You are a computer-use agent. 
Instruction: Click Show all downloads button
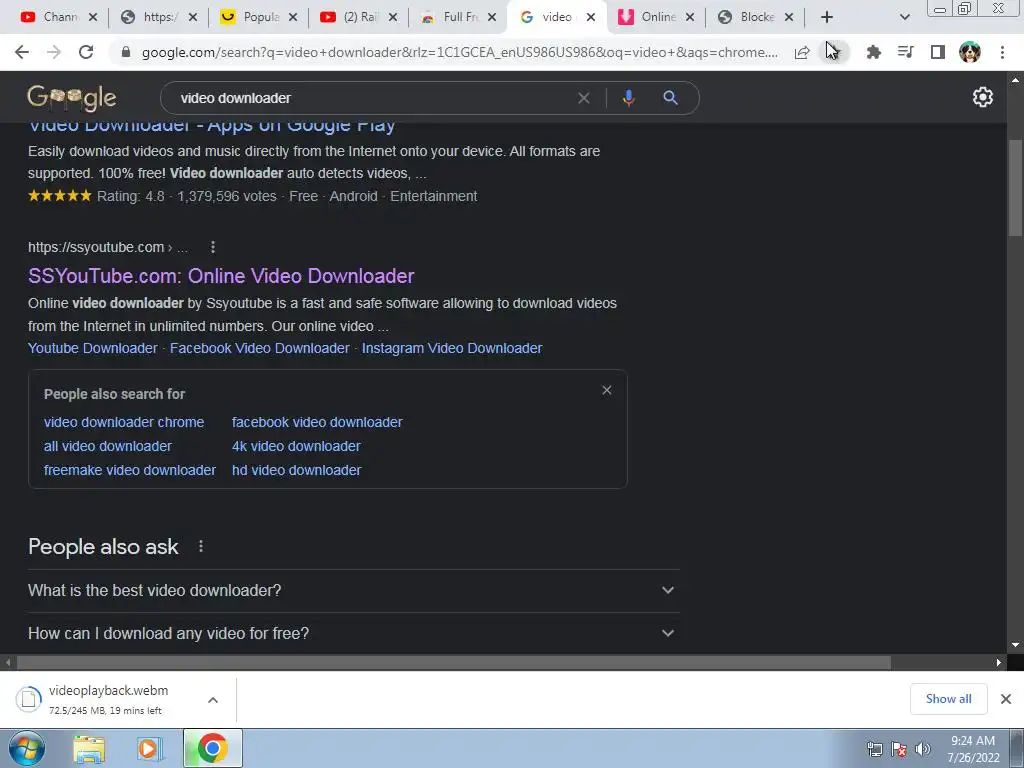point(948,699)
